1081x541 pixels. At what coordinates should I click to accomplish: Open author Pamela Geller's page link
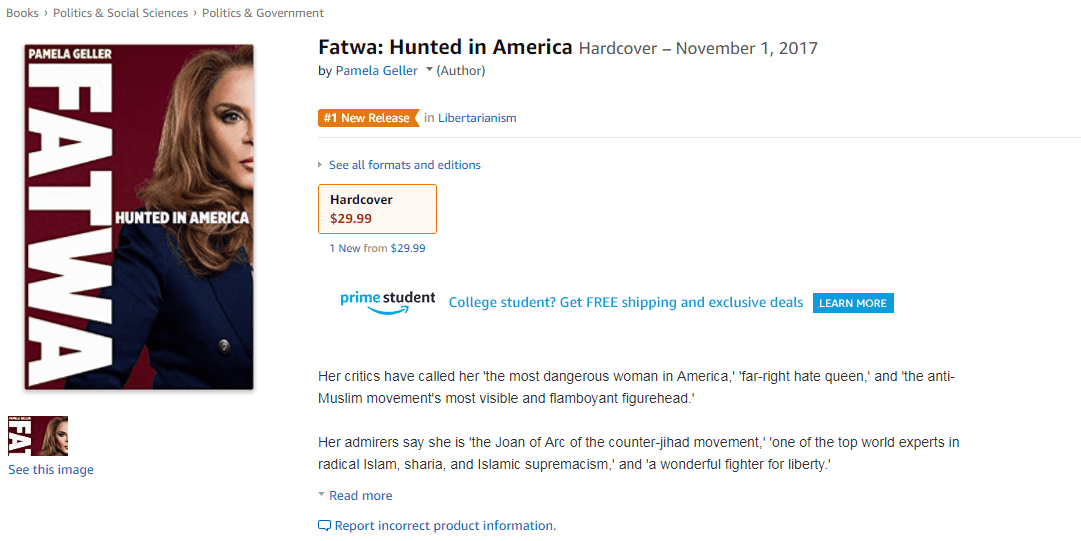pyautogui.click(x=377, y=71)
